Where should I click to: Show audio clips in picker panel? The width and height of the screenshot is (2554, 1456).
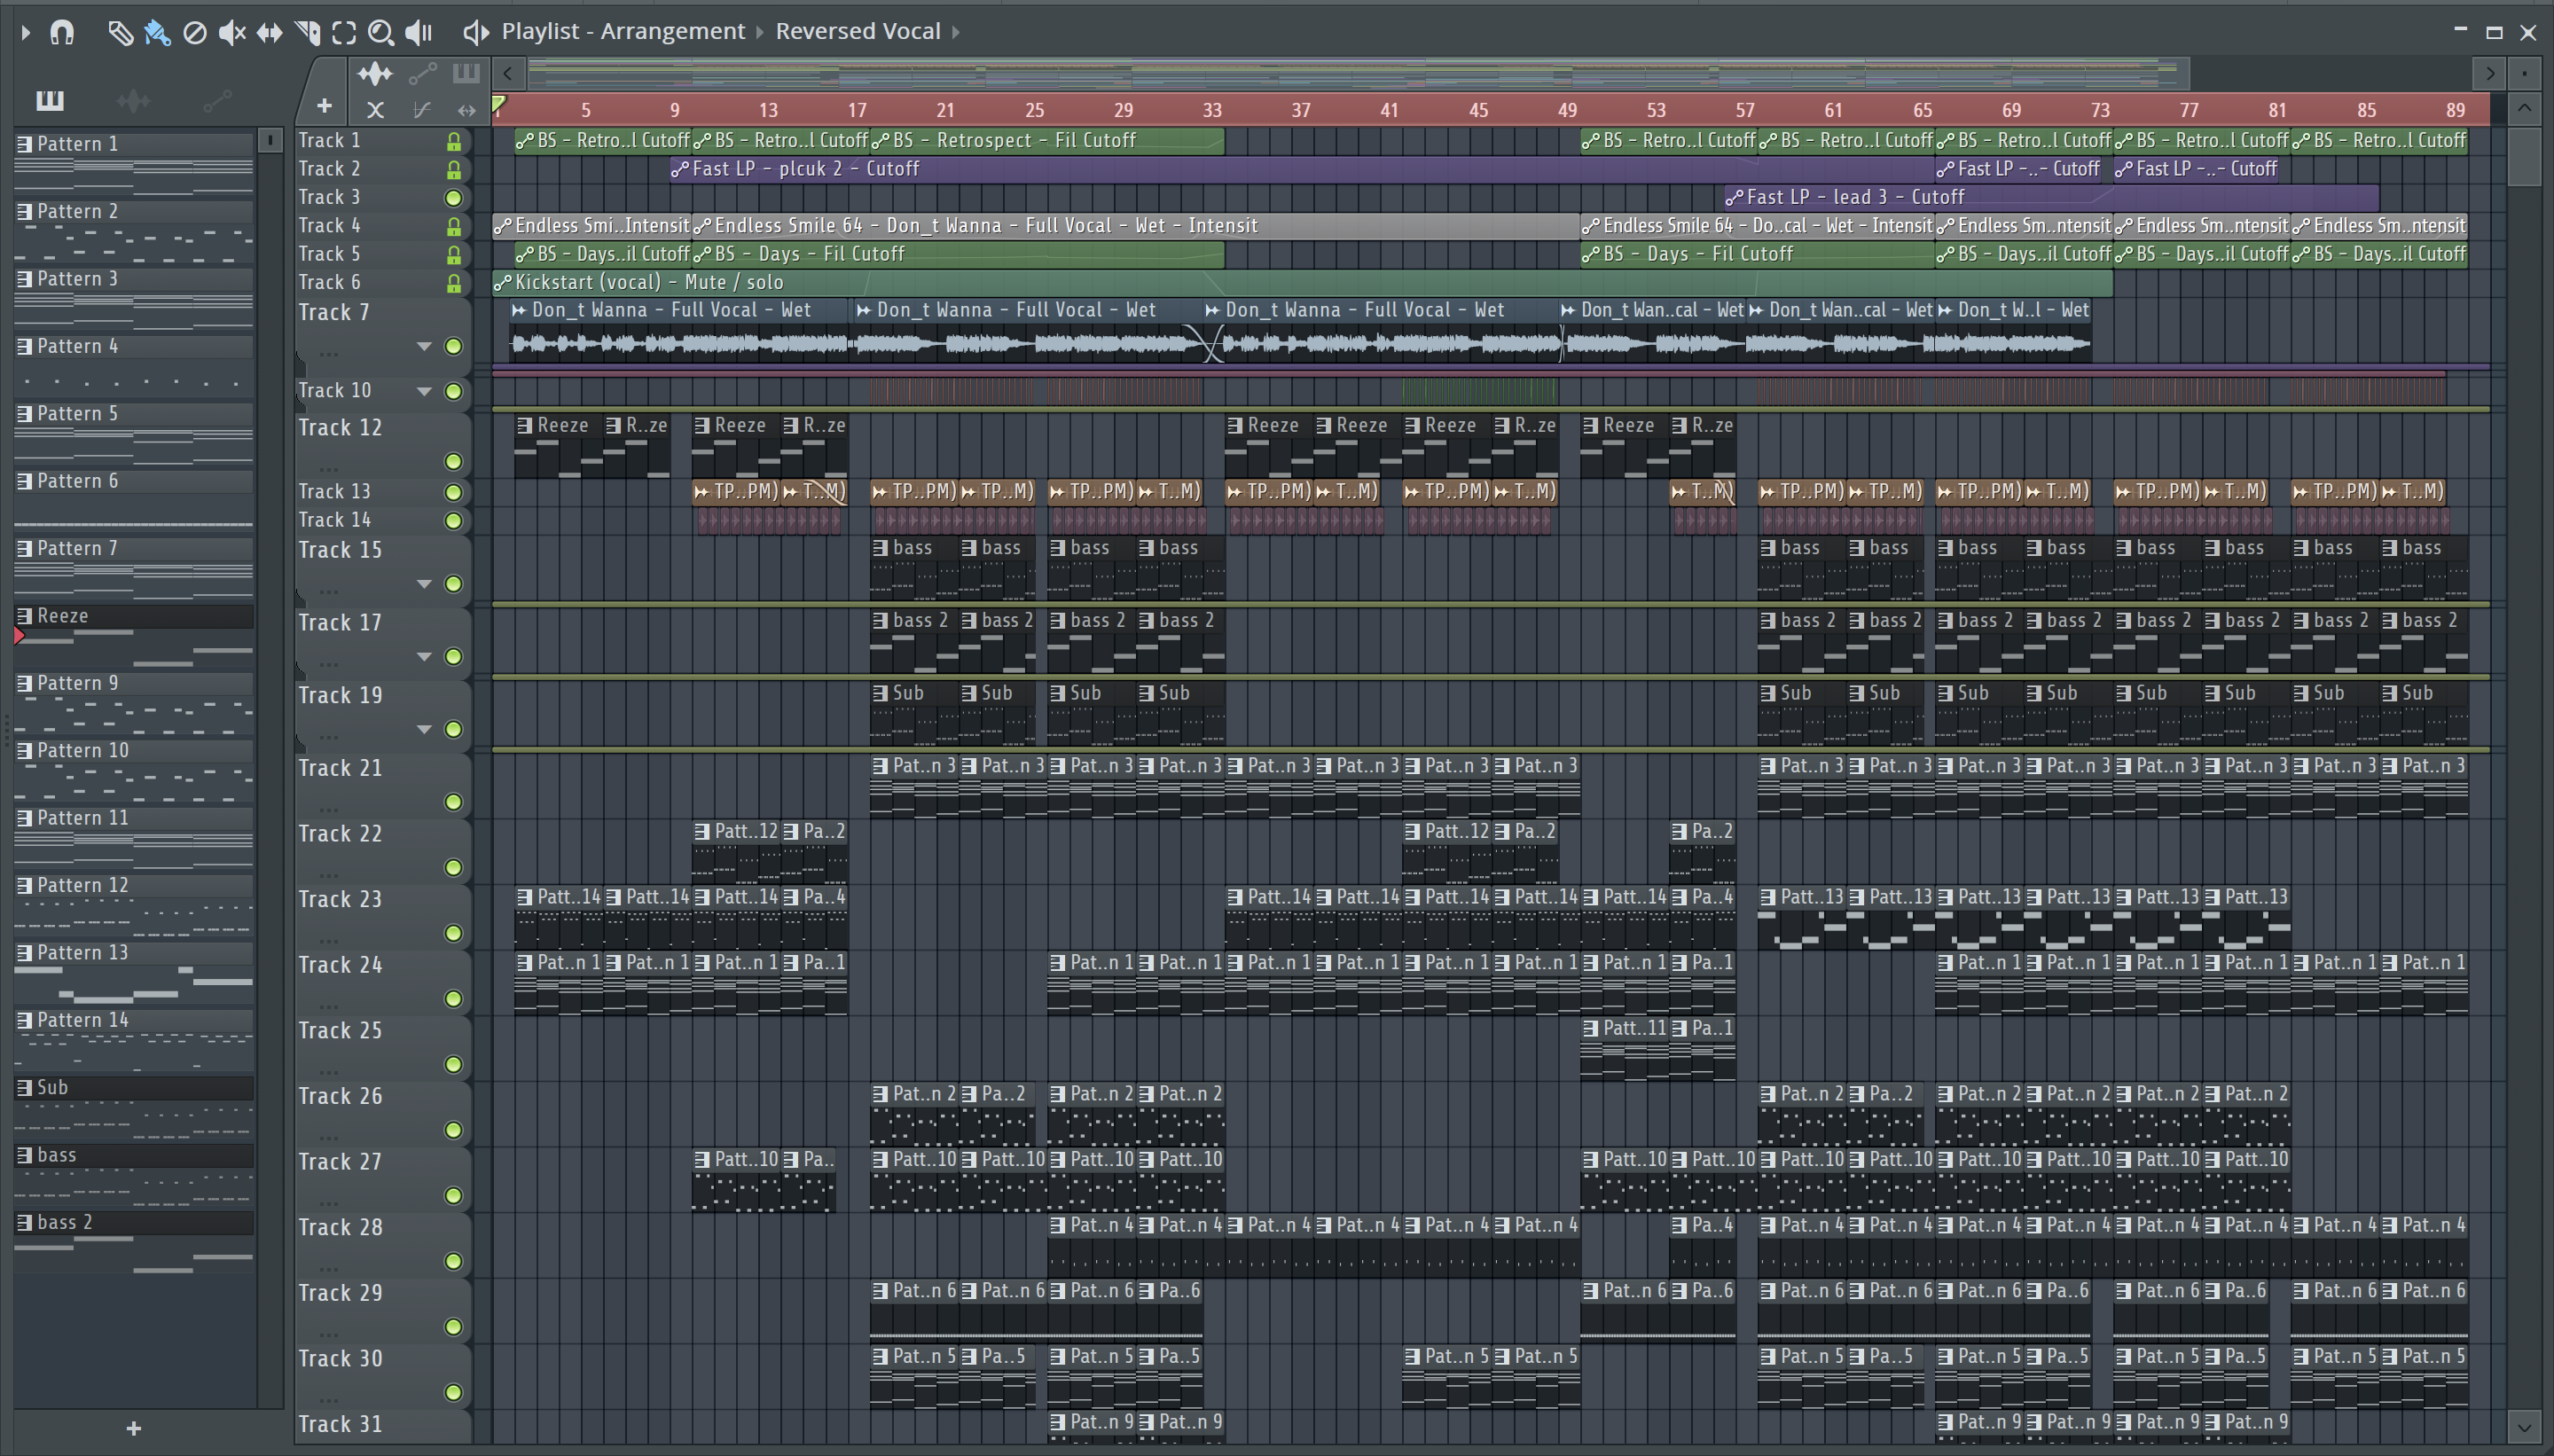(x=133, y=100)
